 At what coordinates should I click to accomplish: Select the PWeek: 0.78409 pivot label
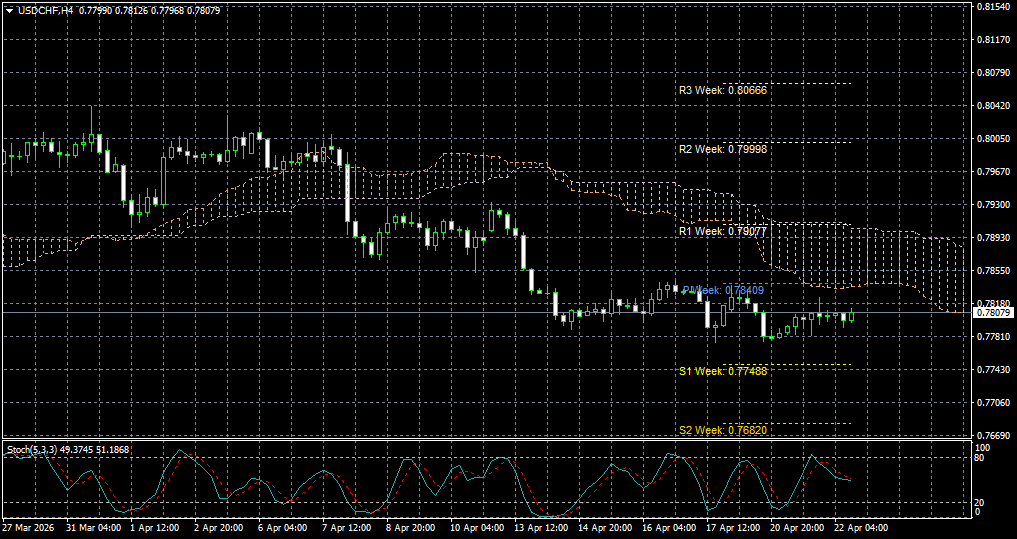pos(723,290)
